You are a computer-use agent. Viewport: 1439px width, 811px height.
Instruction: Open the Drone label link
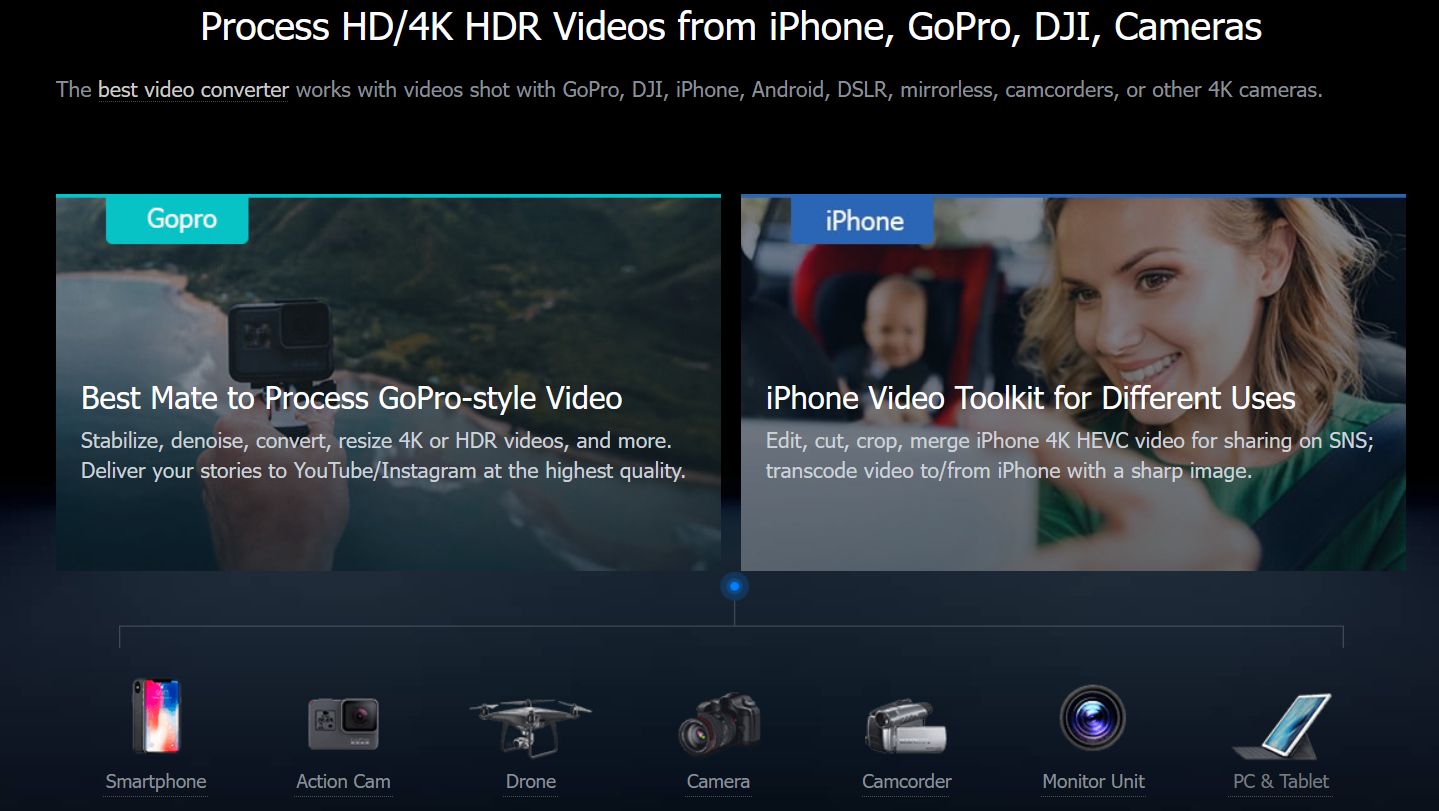coord(531,782)
